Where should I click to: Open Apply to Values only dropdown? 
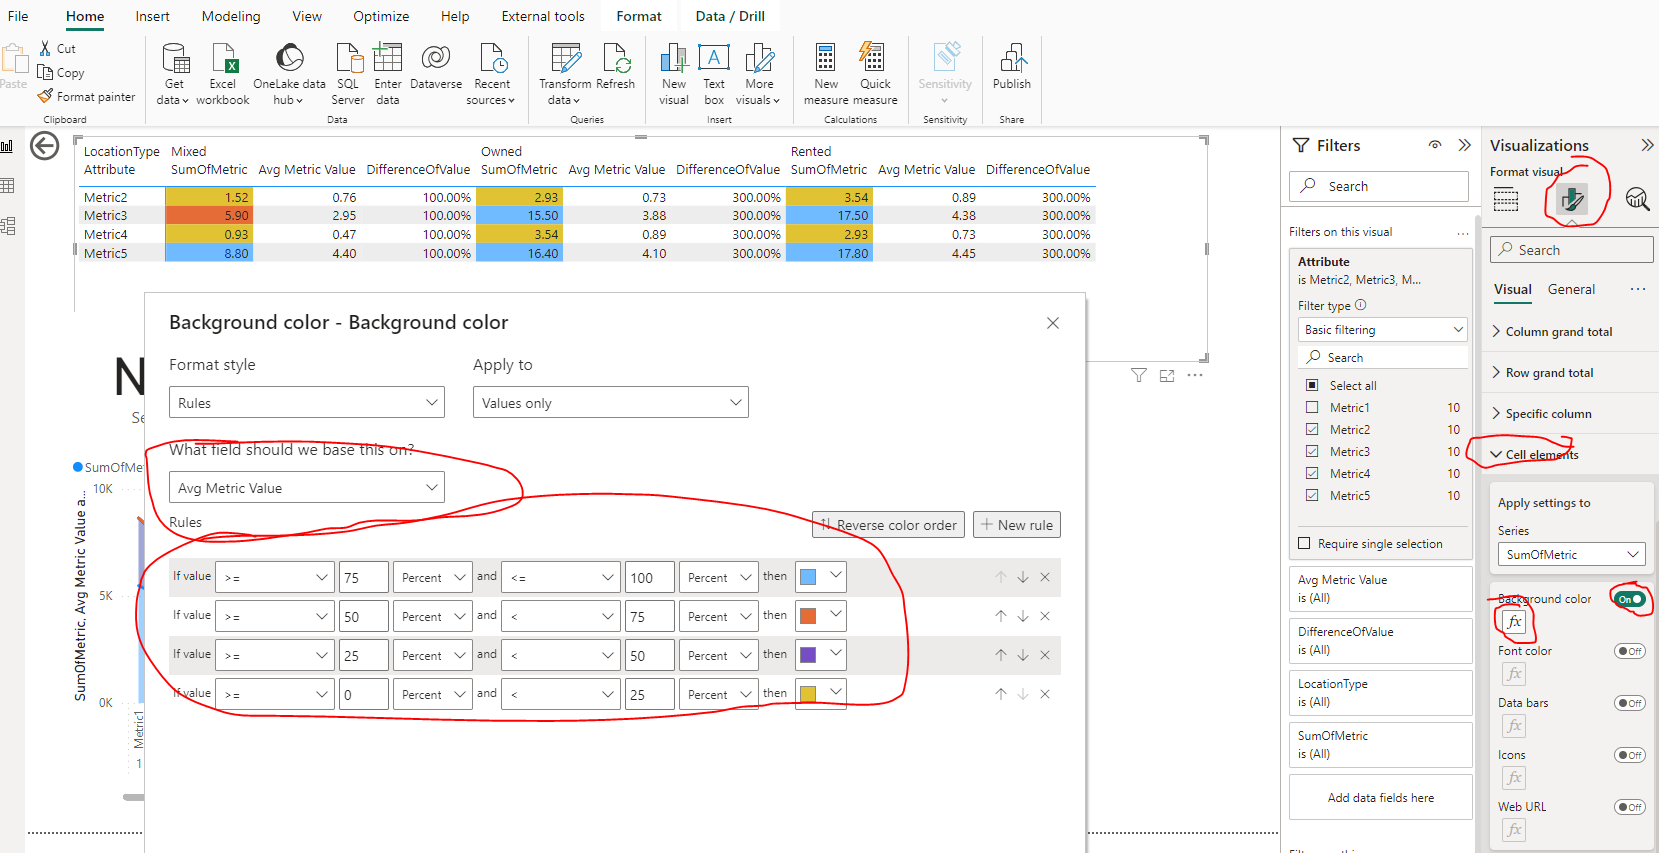pyautogui.click(x=610, y=403)
